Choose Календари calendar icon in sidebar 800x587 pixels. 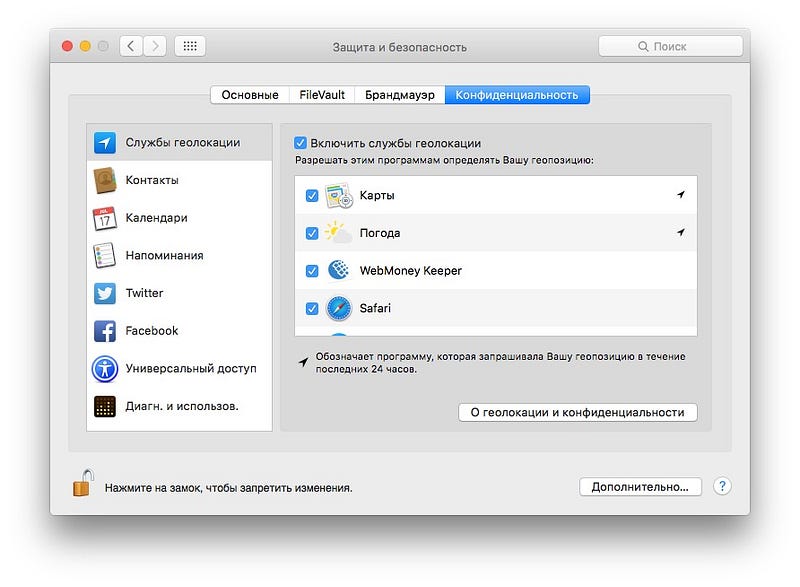[x=105, y=218]
